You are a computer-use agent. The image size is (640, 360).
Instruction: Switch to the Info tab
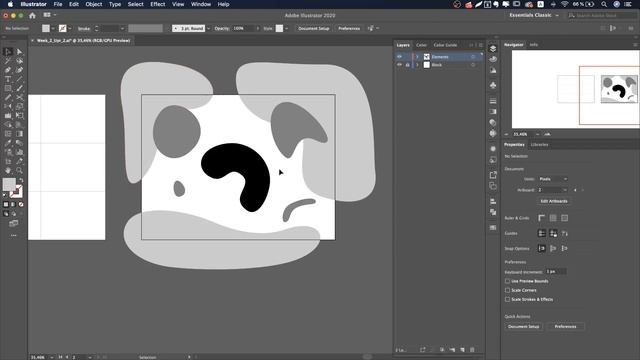coord(533,44)
